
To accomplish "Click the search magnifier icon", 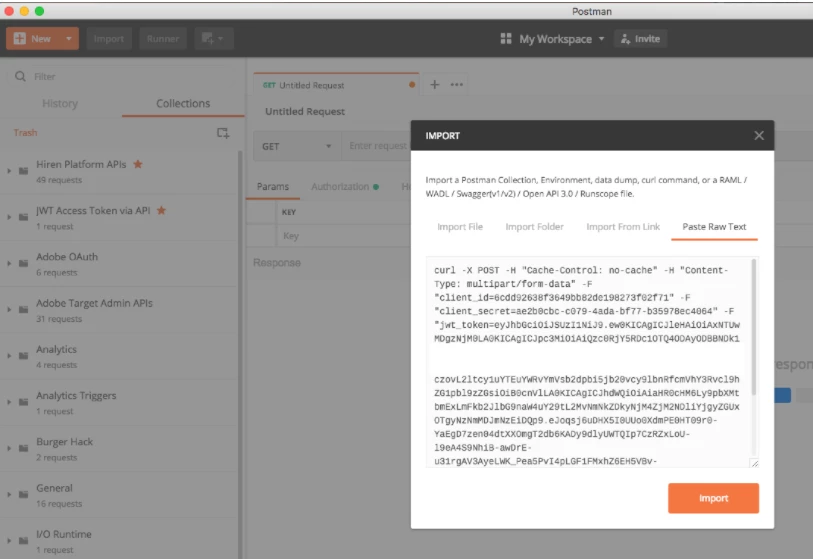I will [x=20, y=77].
